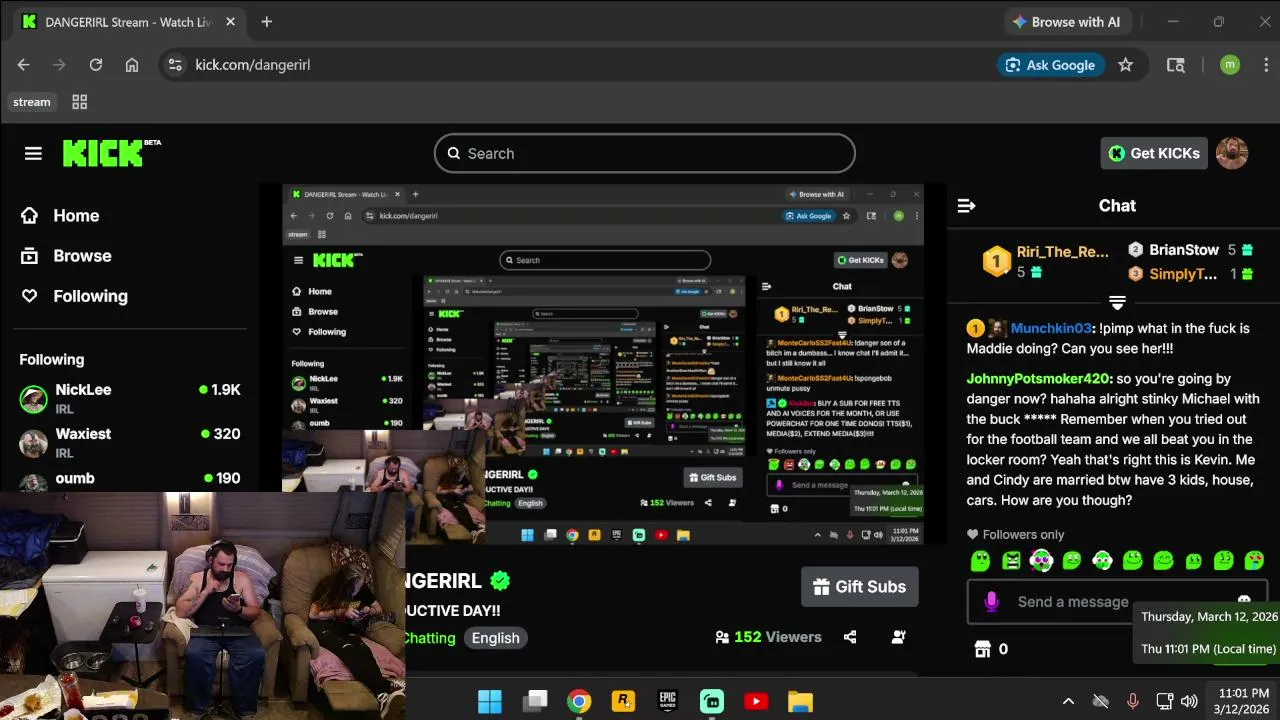
Task: Bookmark this page with star icon
Action: click(x=1125, y=65)
